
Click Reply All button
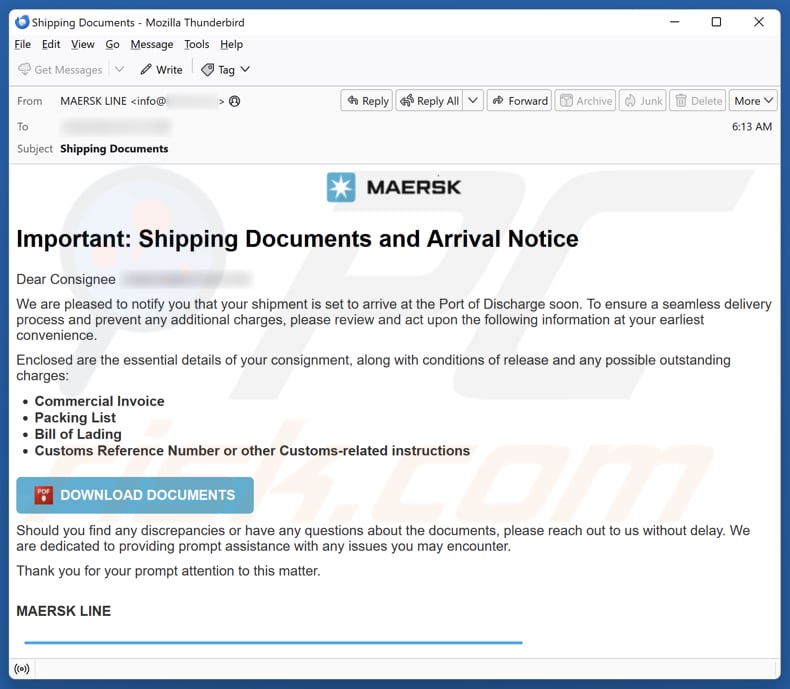point(429,101)
